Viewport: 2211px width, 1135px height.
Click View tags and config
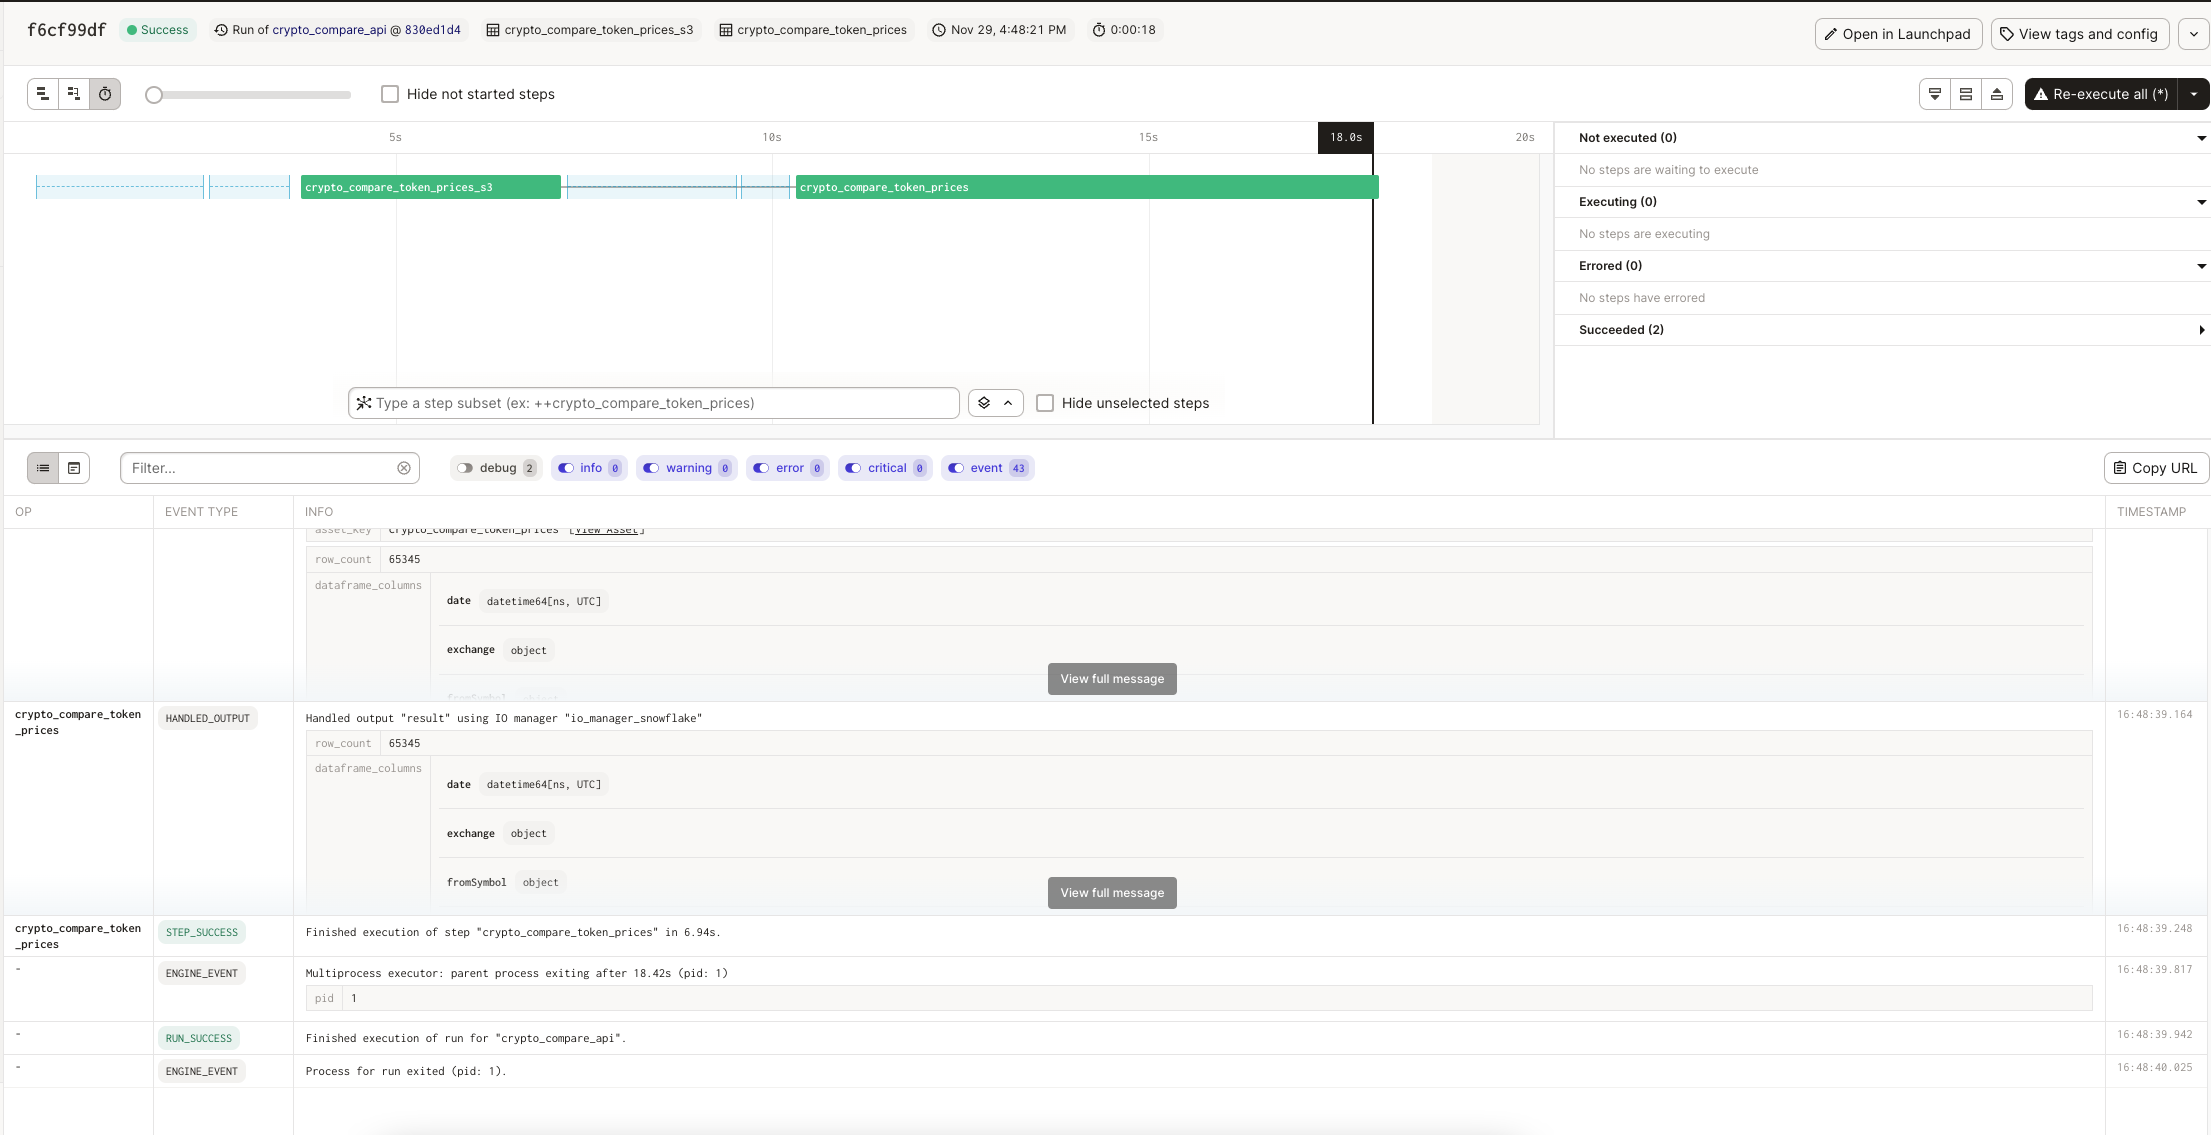(x=2080, y=33)
